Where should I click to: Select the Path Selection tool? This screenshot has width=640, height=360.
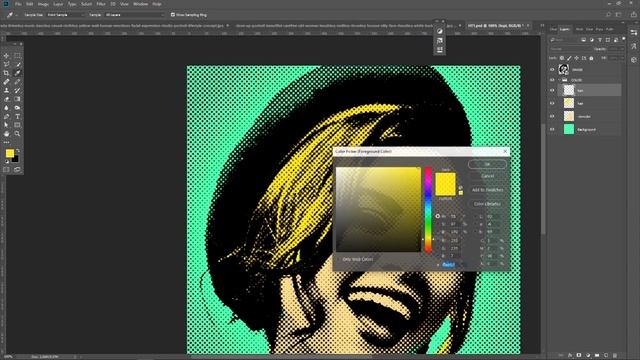[x=6, y=125]
